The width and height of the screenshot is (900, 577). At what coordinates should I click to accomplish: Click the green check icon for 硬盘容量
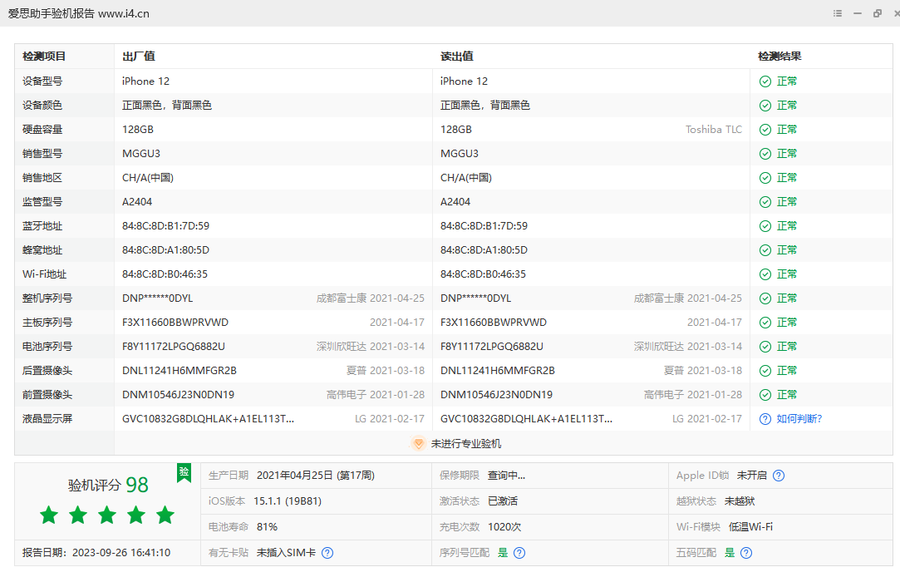point(765,130)
